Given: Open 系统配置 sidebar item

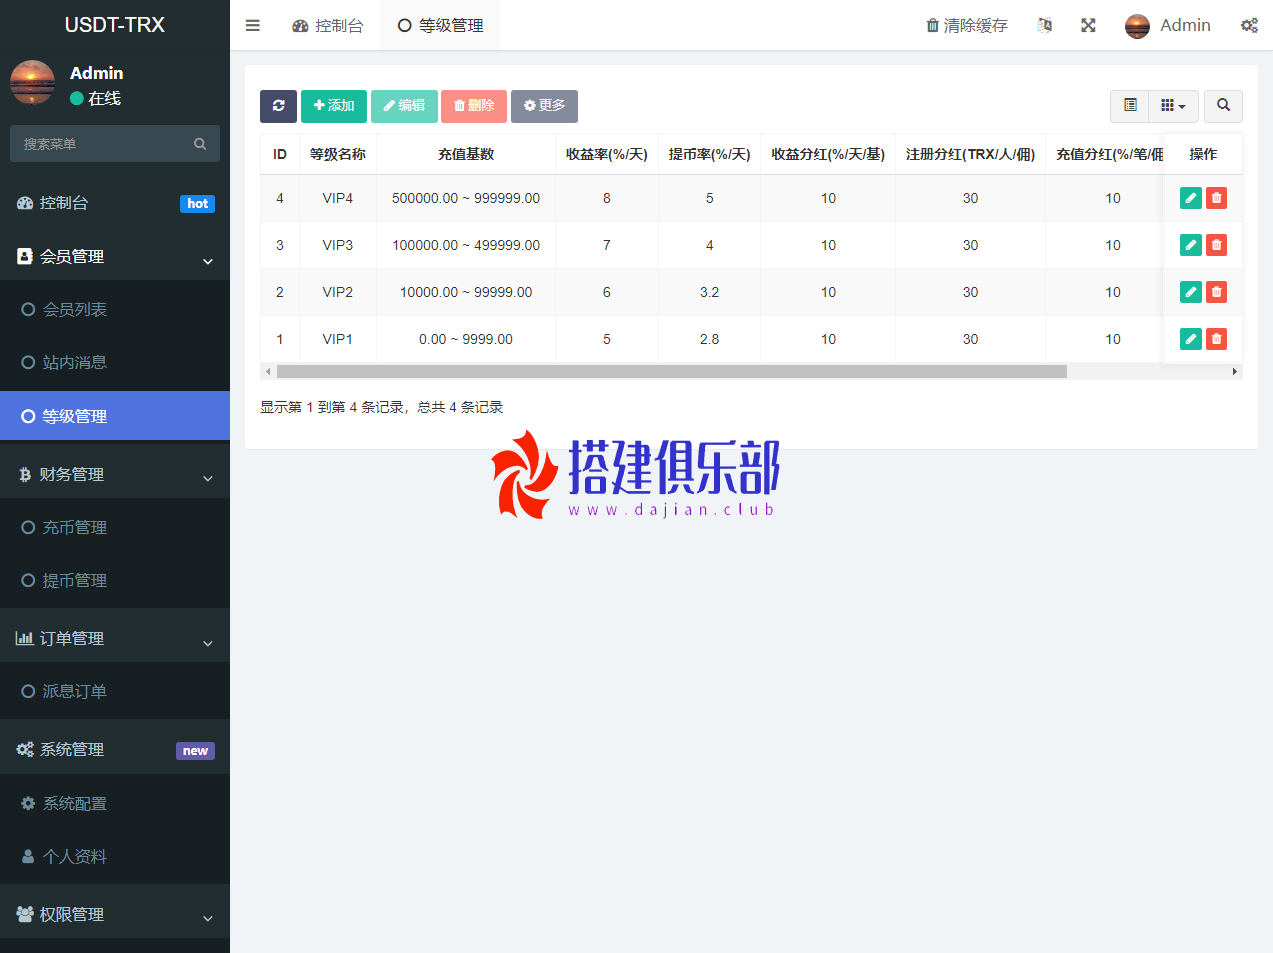Looking at the screenshot, I should point(115,804).
